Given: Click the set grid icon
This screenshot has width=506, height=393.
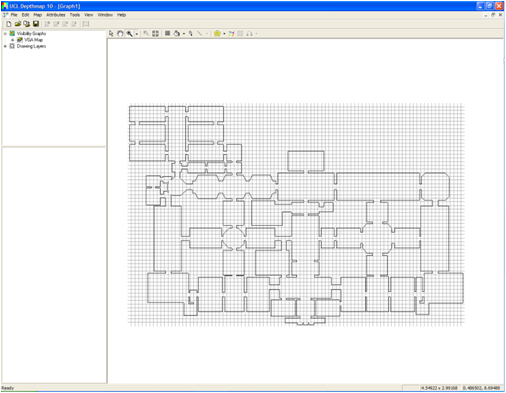Looking at the screenshot, I should pos(155,33).
